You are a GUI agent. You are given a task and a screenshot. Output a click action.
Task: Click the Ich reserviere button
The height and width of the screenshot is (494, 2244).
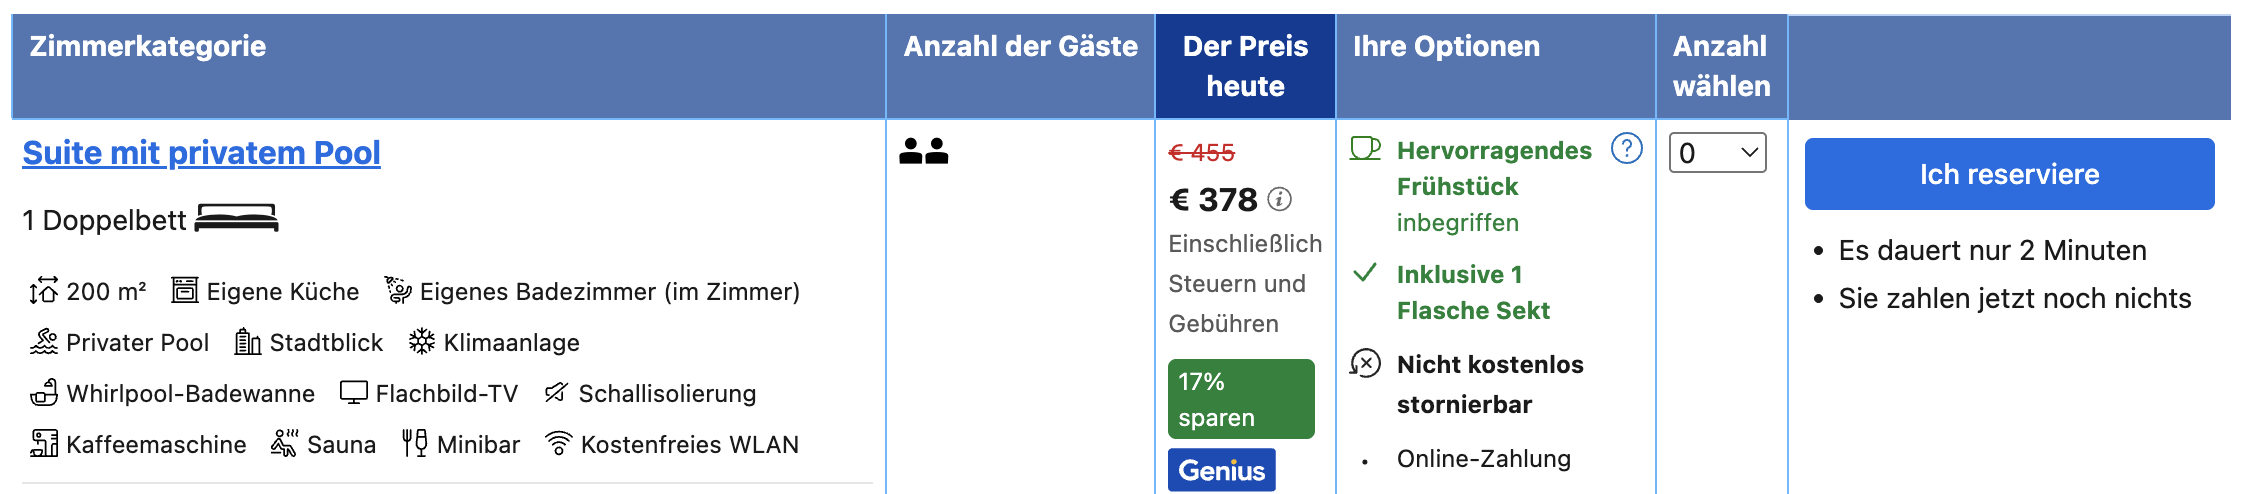tap(2009, 174)
